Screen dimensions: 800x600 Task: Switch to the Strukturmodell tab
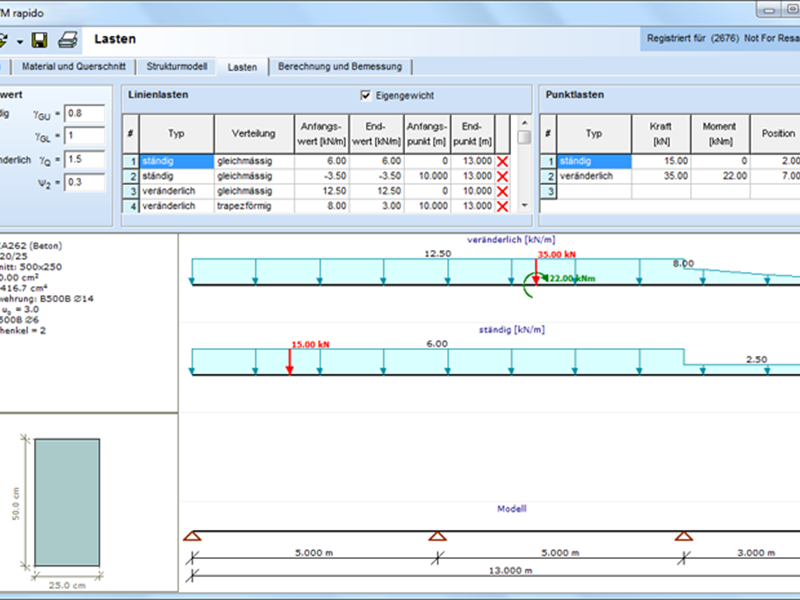pyautogui.click(x=176, y=67)
